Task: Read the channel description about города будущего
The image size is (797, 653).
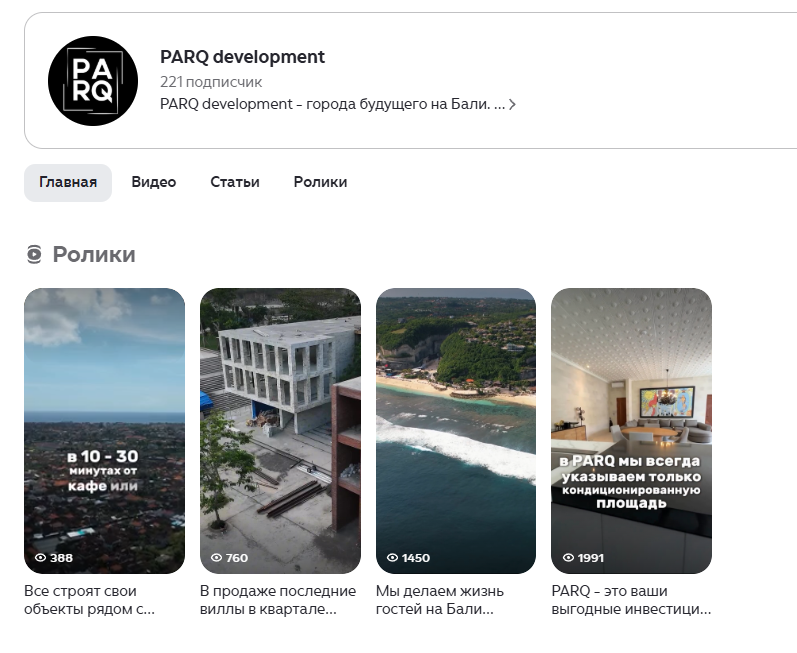Action: pyautogui.click(x=332, y=104)
